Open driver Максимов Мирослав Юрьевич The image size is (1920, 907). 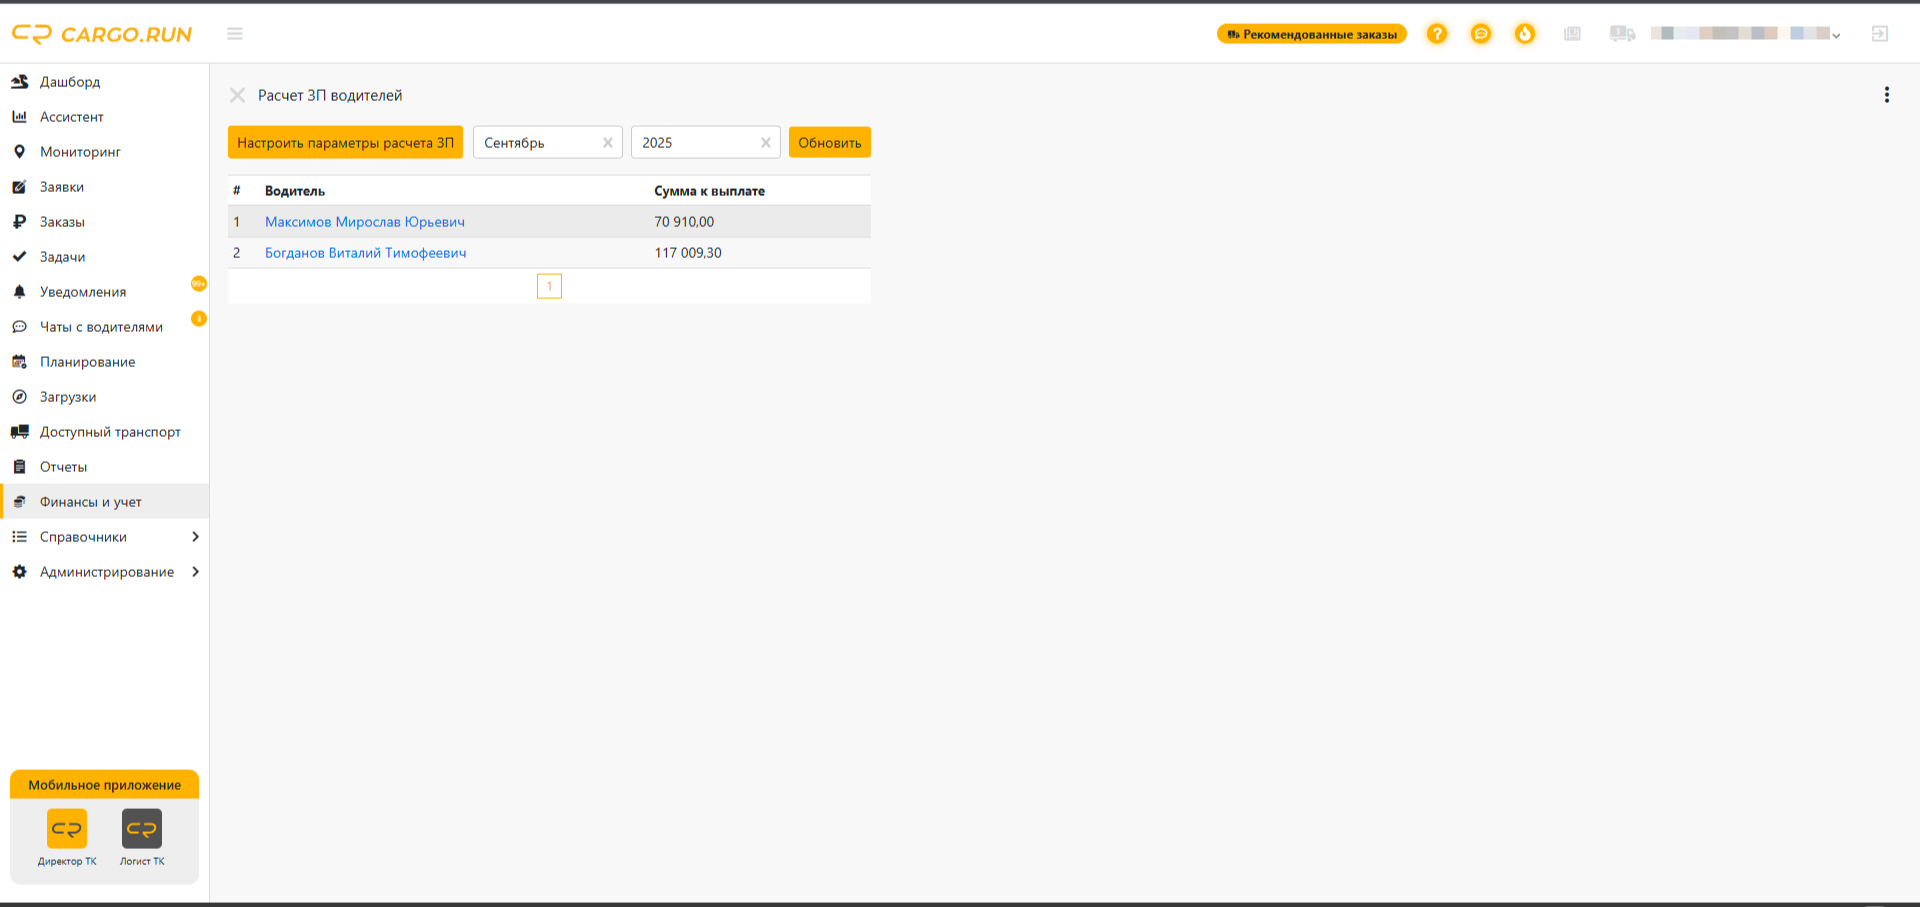coord(365,222)
